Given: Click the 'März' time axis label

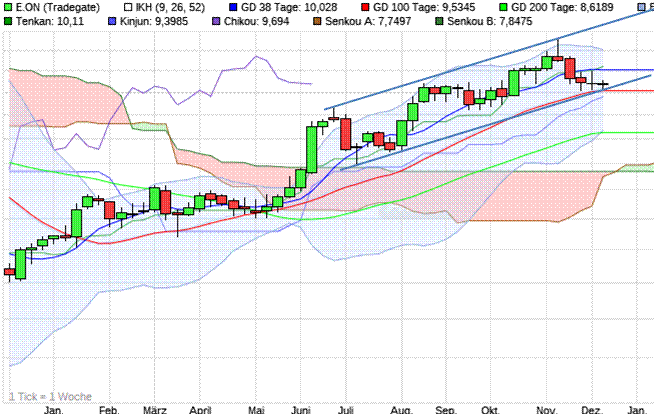Looking at the screenshot, I should 155,410.
